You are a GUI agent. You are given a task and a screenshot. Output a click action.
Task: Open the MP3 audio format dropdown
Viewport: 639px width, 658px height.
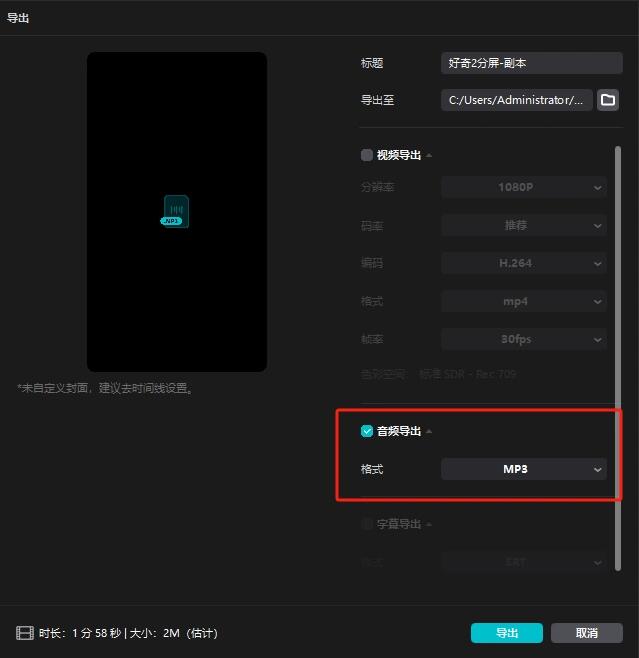(524, 469)
